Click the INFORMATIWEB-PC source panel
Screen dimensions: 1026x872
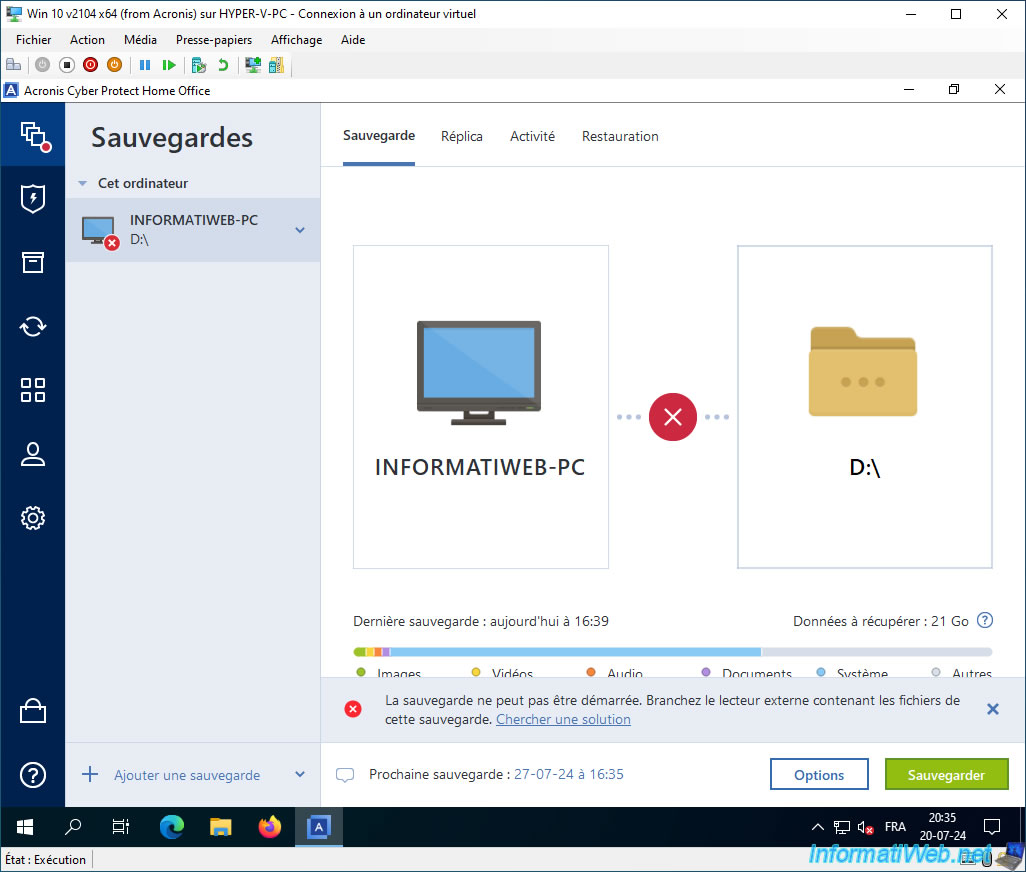pos(481,407)
